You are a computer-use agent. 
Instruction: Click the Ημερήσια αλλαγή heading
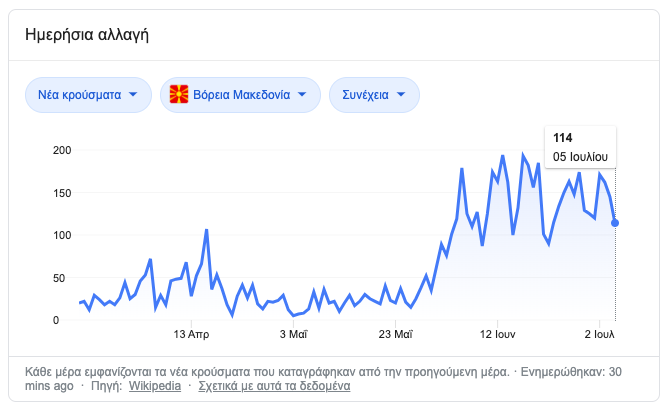click(x=87, y=36)
